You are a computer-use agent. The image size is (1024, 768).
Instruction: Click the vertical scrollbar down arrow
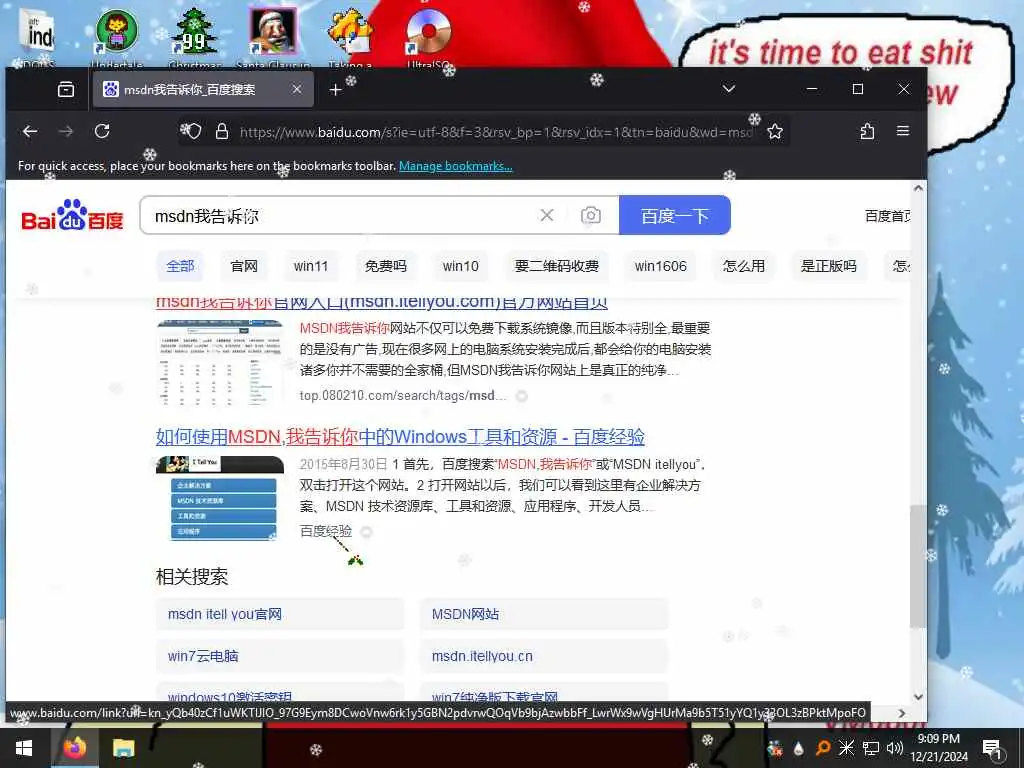click(918, 697)
